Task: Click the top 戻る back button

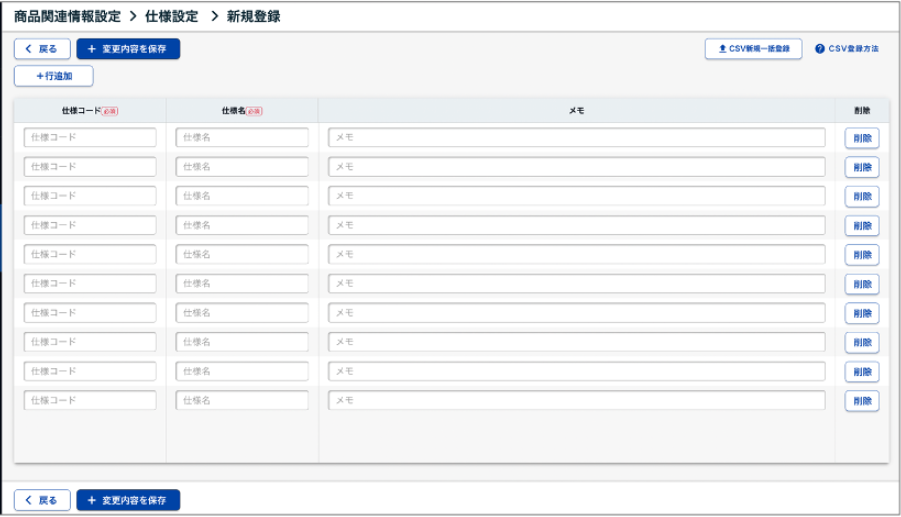Action: click(x=42, y=49)
